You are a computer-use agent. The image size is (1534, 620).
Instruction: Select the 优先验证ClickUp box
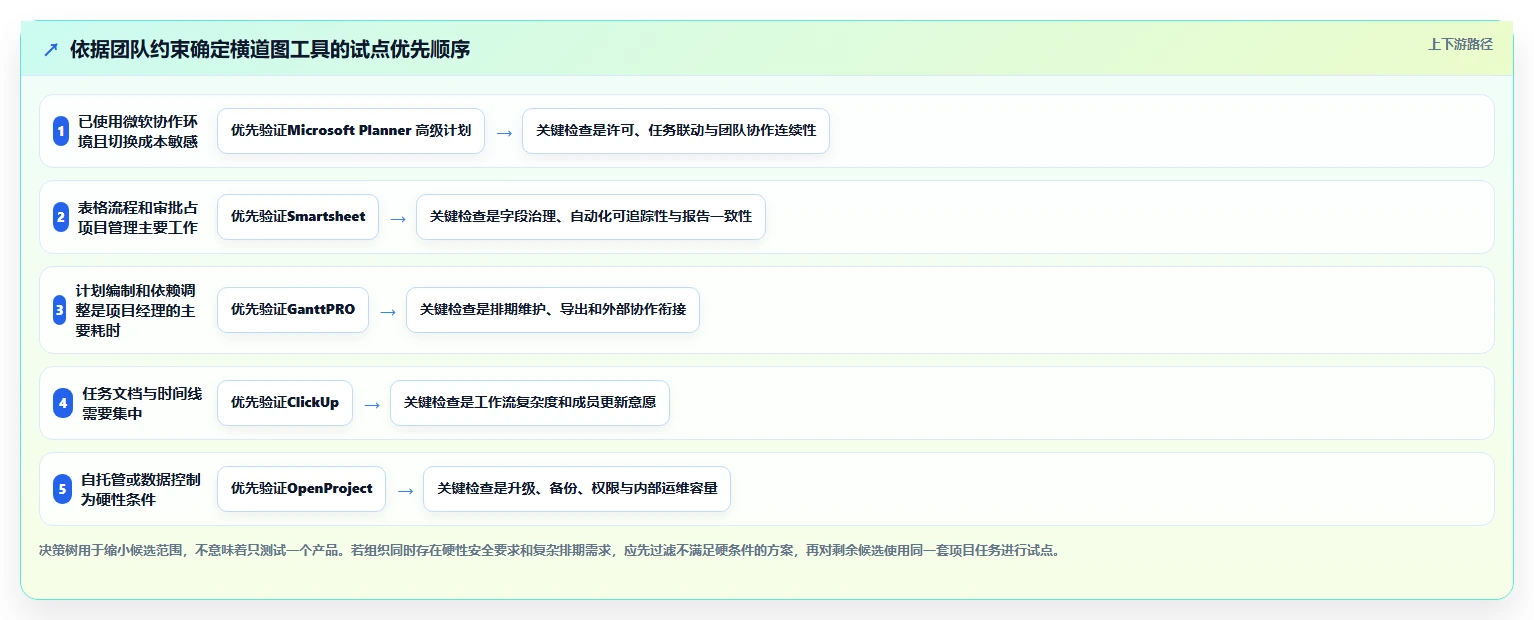point(285,403)
